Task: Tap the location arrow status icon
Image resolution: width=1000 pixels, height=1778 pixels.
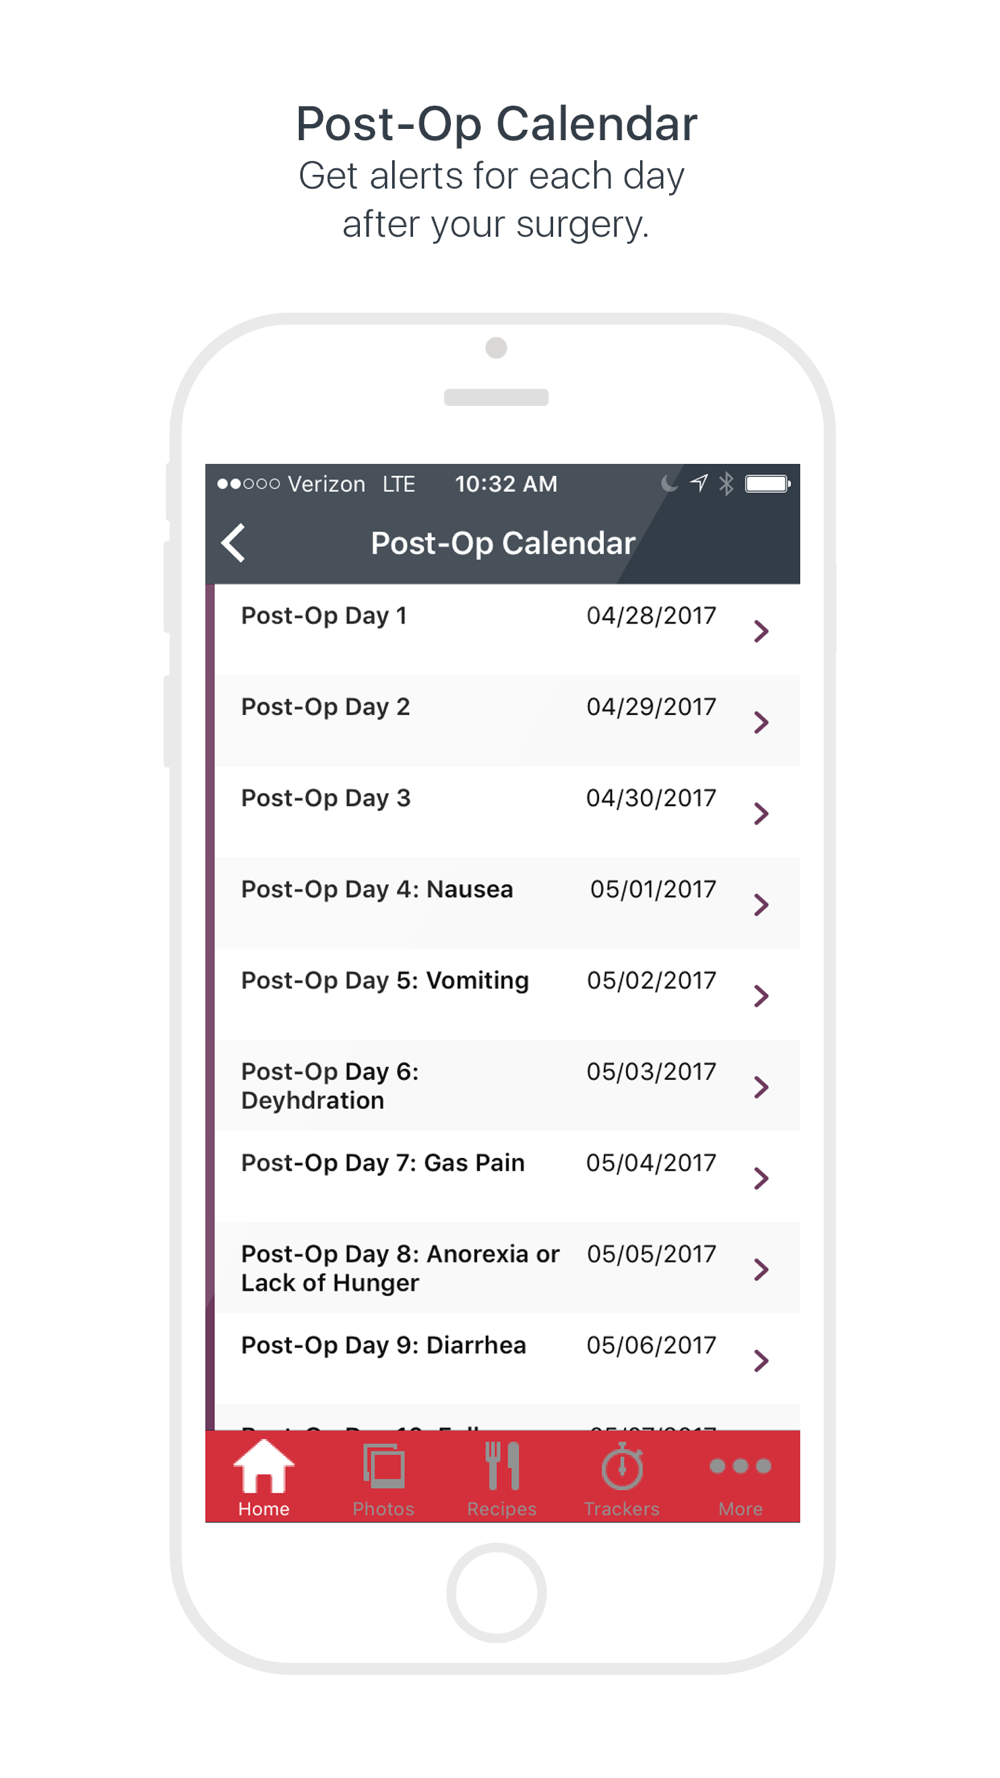Action: [699, 483]
